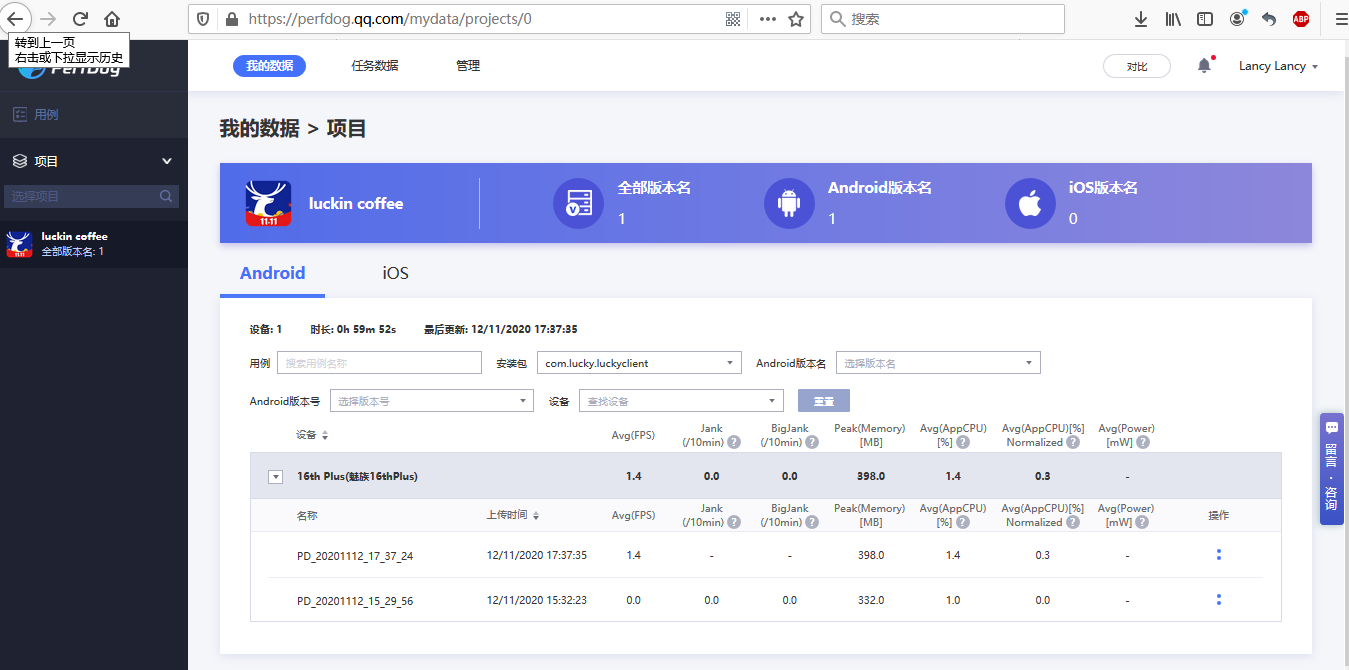Open Android版本号 dropdown
The width and height of the screenshot is (1349, 670).
(x=432, y=401)
